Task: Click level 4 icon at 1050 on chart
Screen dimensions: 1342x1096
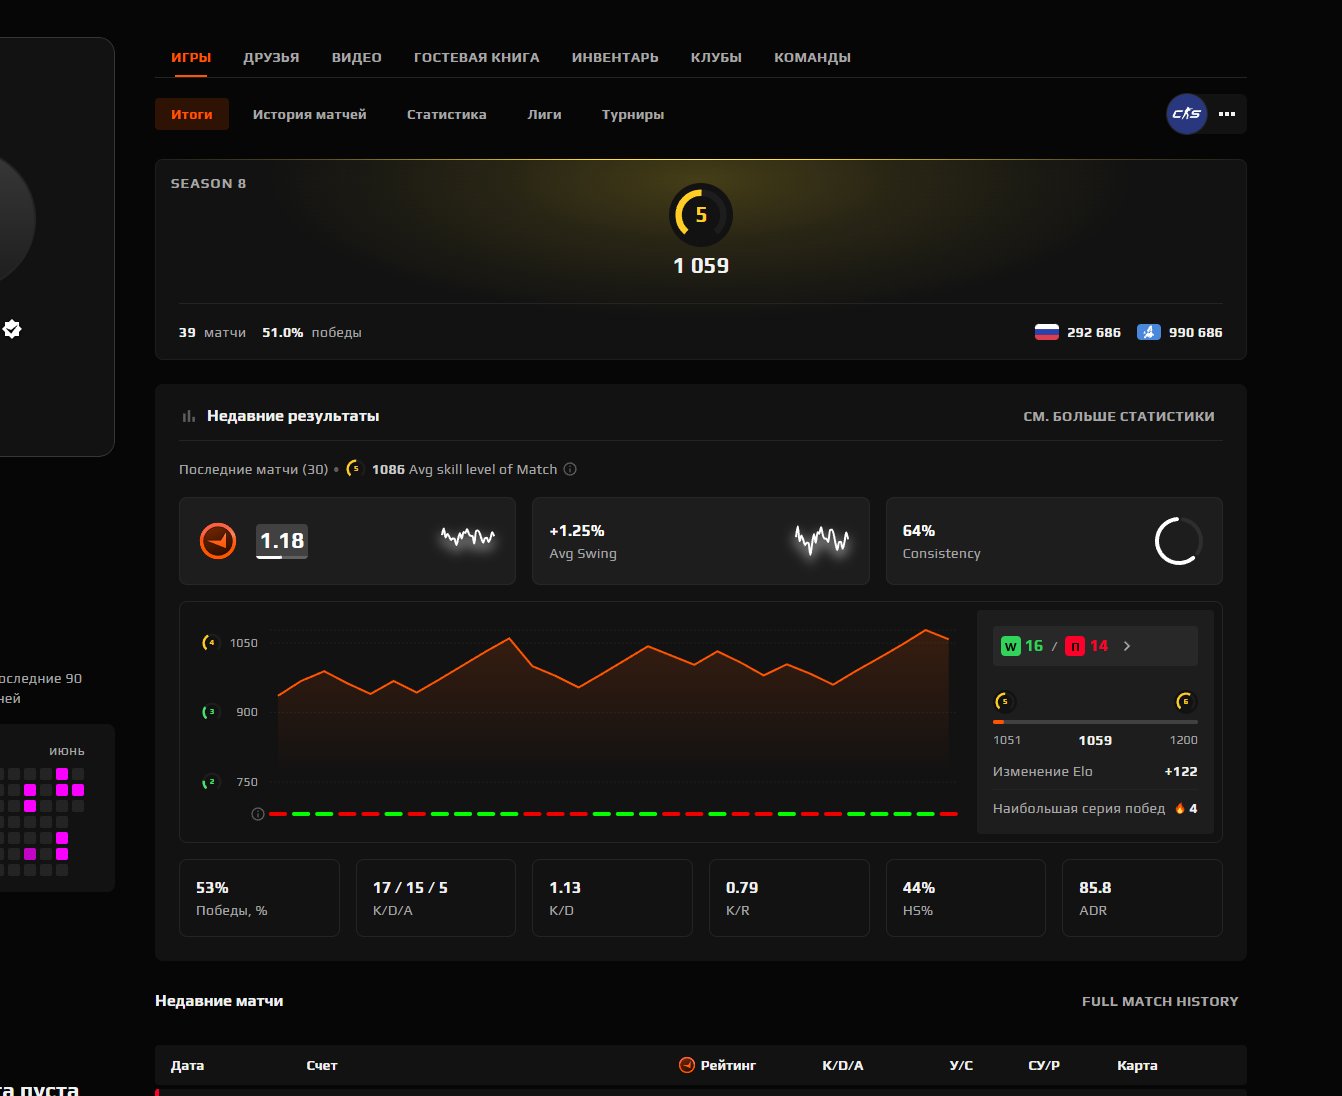Action: point(210,643)
